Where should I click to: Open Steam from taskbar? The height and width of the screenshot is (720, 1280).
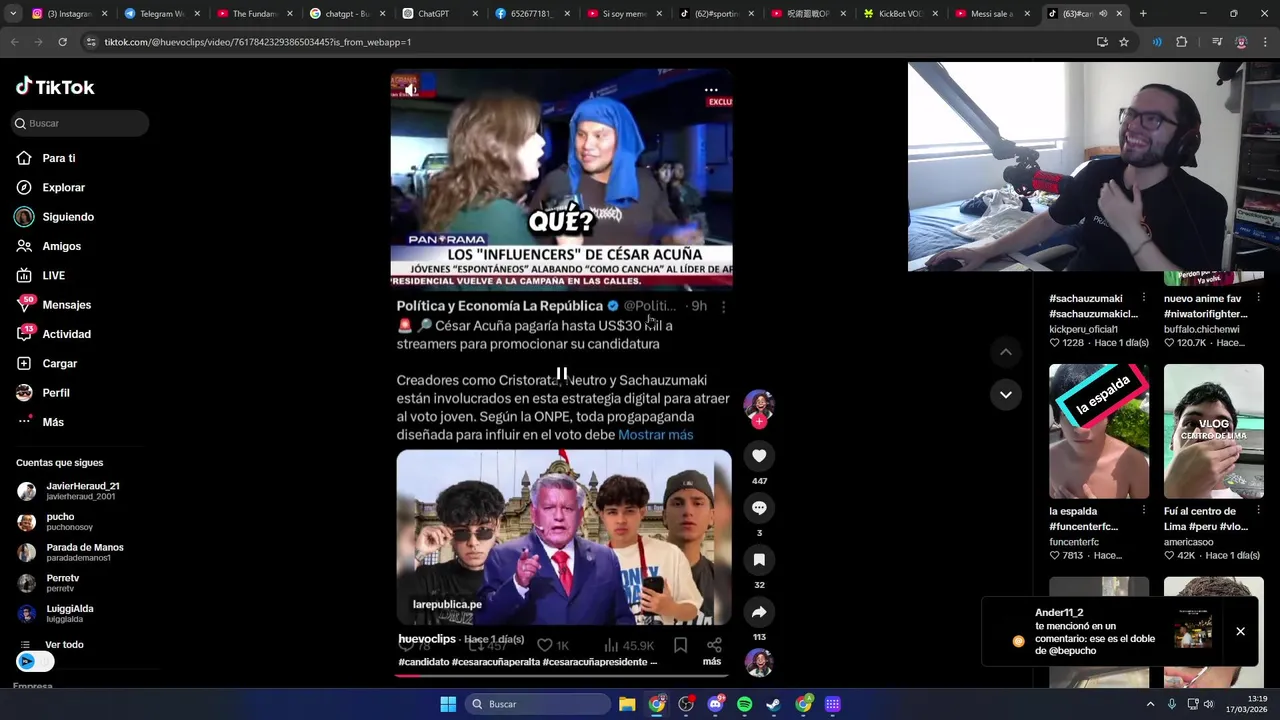point(773,704)
